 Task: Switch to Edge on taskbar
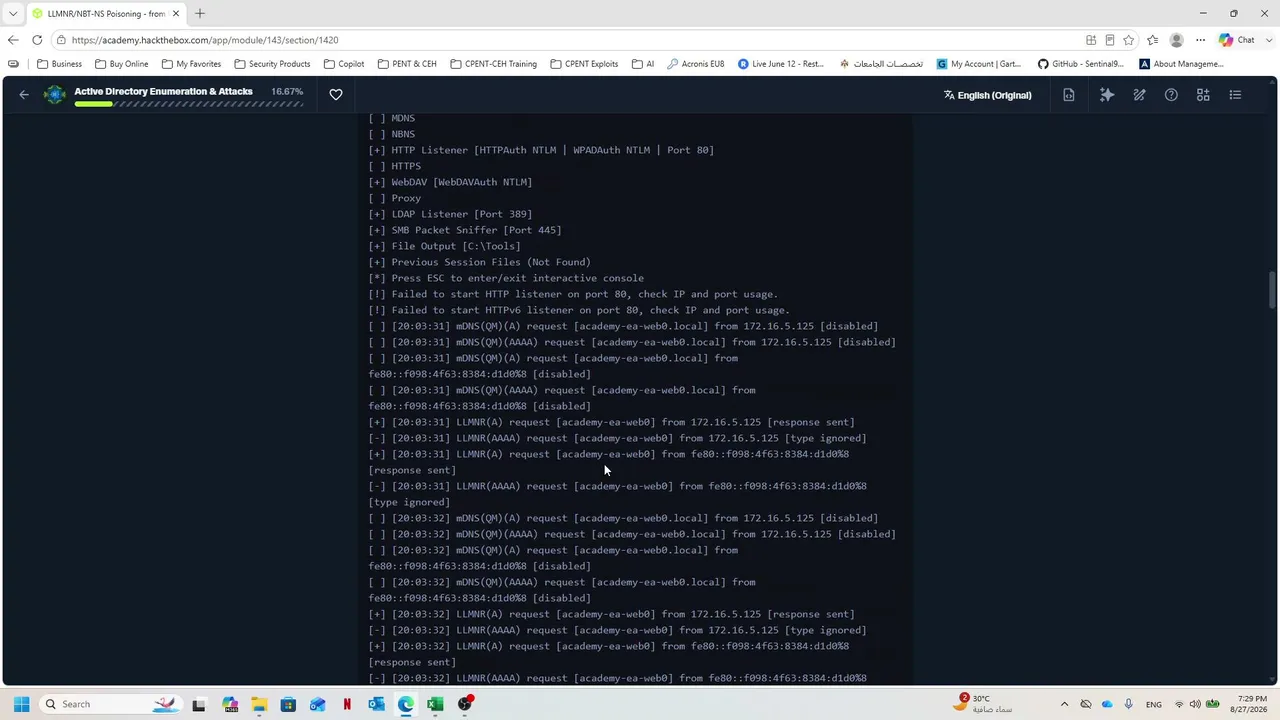[x=406, y=704]
